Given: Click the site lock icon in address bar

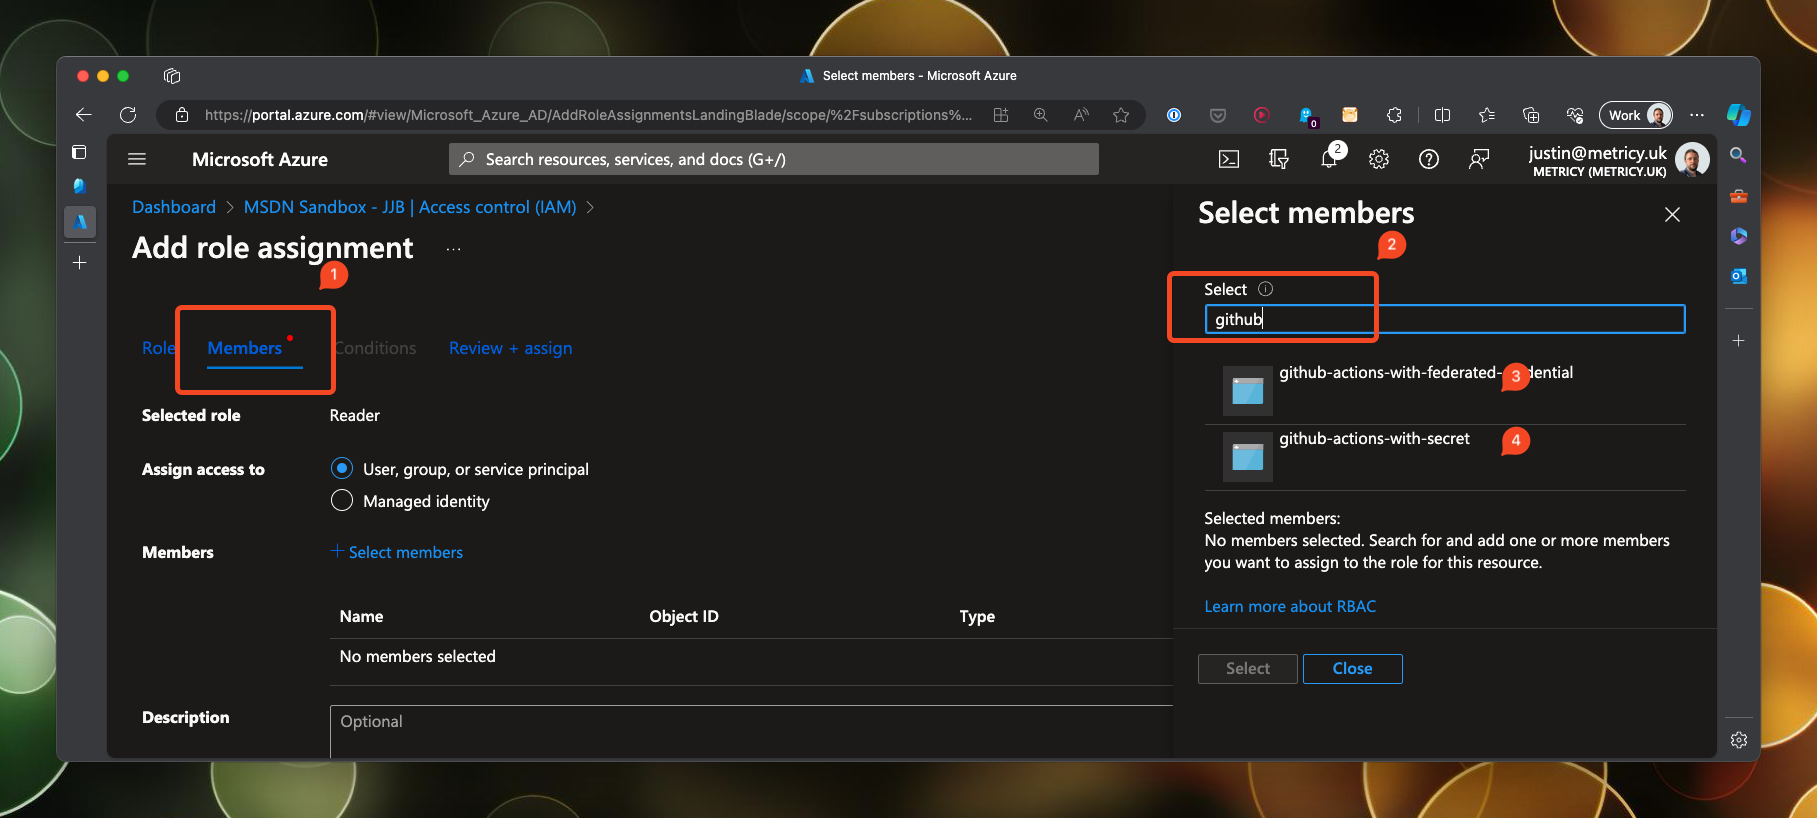Looking at the screenshot, I should 182,115.
